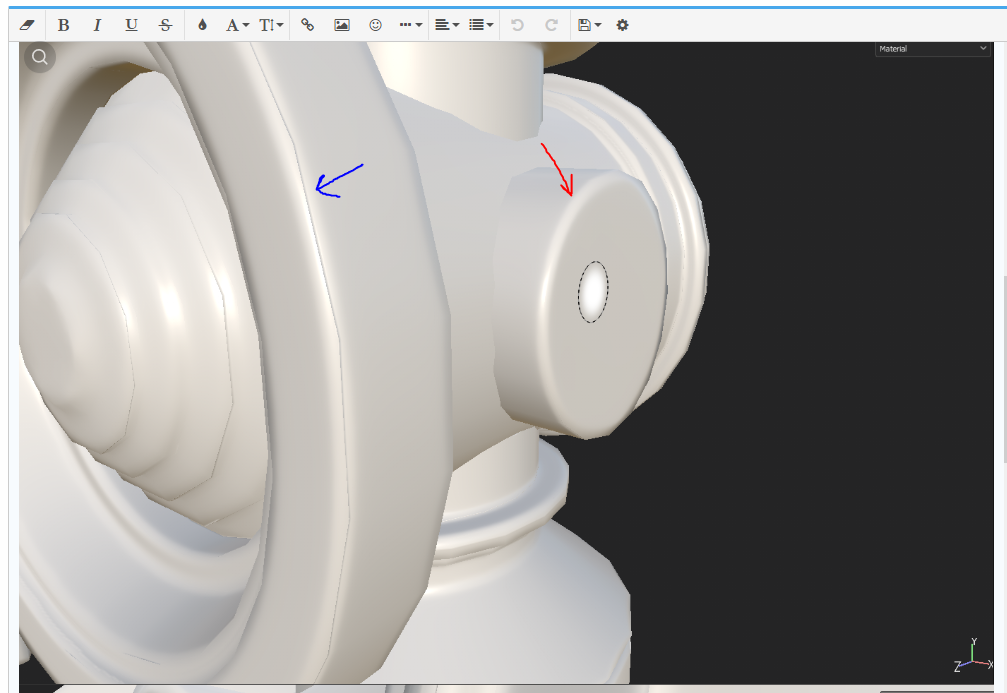Screen dimensions: 1007x693
Task: Open the font family dropdown
Action: coord(237,25)
